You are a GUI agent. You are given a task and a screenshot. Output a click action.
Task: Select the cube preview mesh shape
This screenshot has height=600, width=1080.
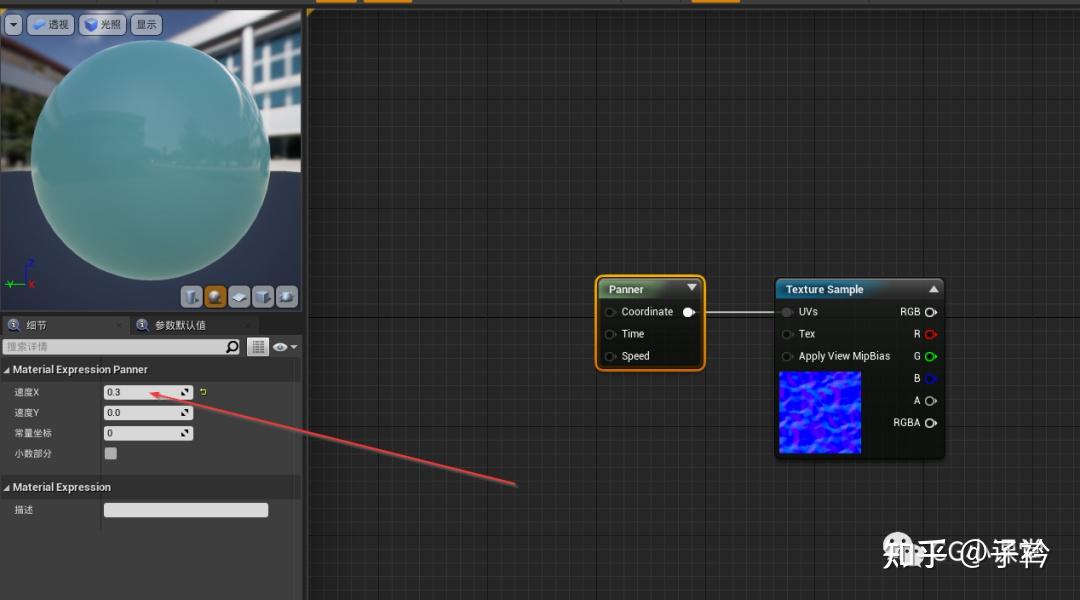click(x=262, y=296)
